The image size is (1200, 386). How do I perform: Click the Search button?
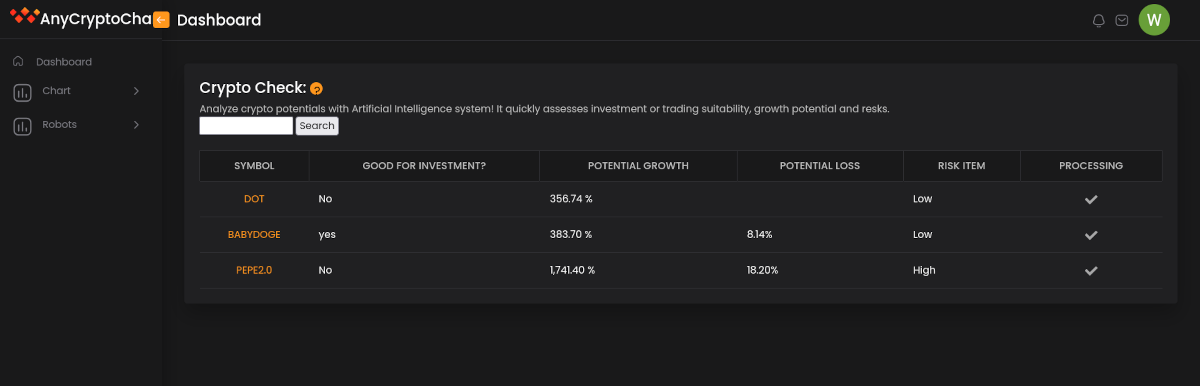(317, 126)
